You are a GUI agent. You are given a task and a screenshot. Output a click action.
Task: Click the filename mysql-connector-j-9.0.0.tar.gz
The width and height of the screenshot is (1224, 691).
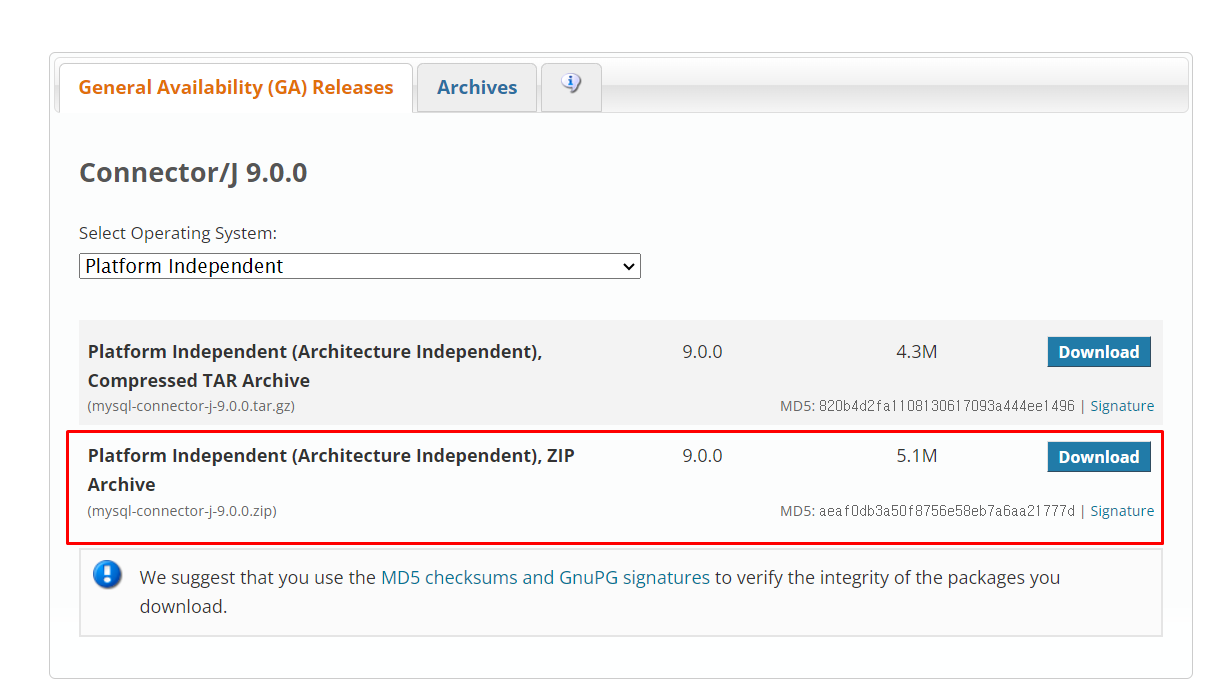click(191, 406)
